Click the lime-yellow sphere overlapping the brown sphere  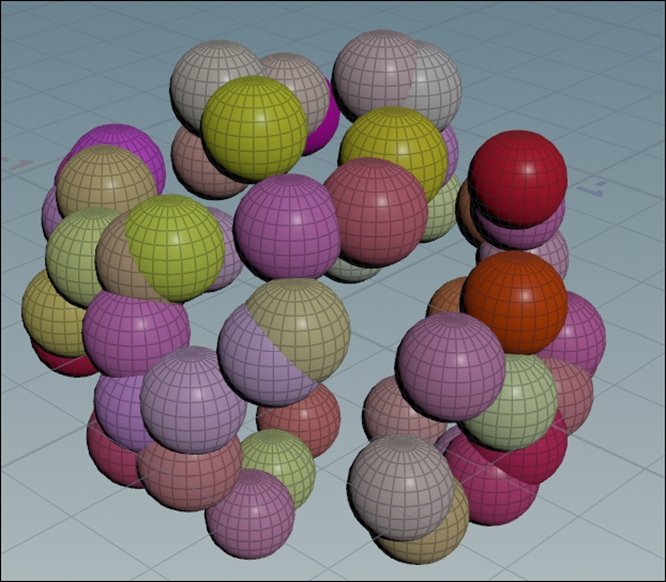tap(175, 248)
